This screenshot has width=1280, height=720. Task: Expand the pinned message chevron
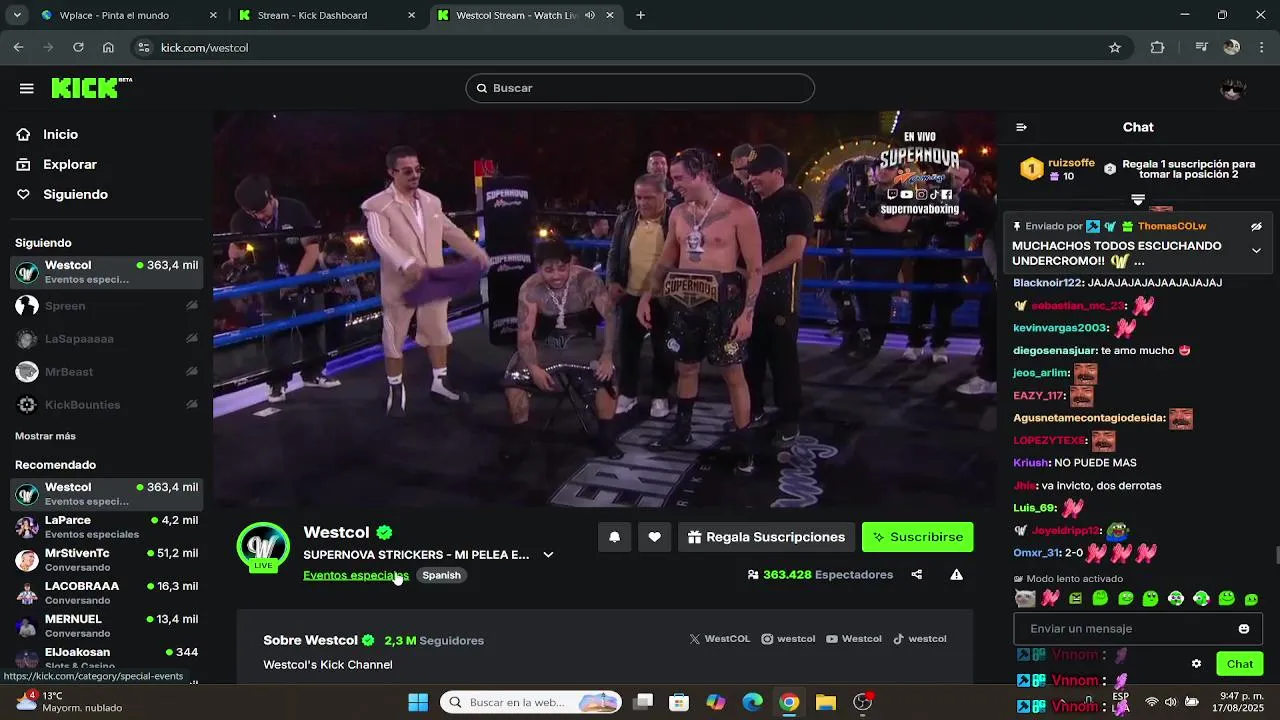(1256, 251)
